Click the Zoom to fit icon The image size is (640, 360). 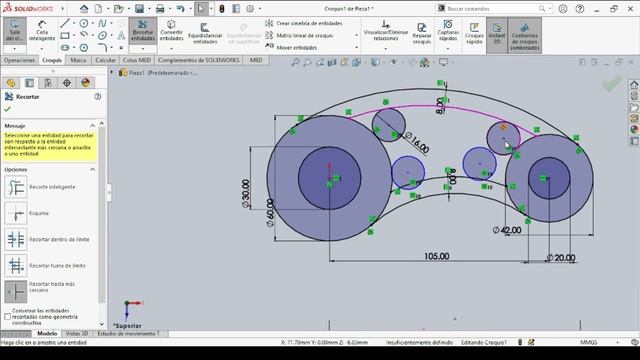click(x=295, y=62)
